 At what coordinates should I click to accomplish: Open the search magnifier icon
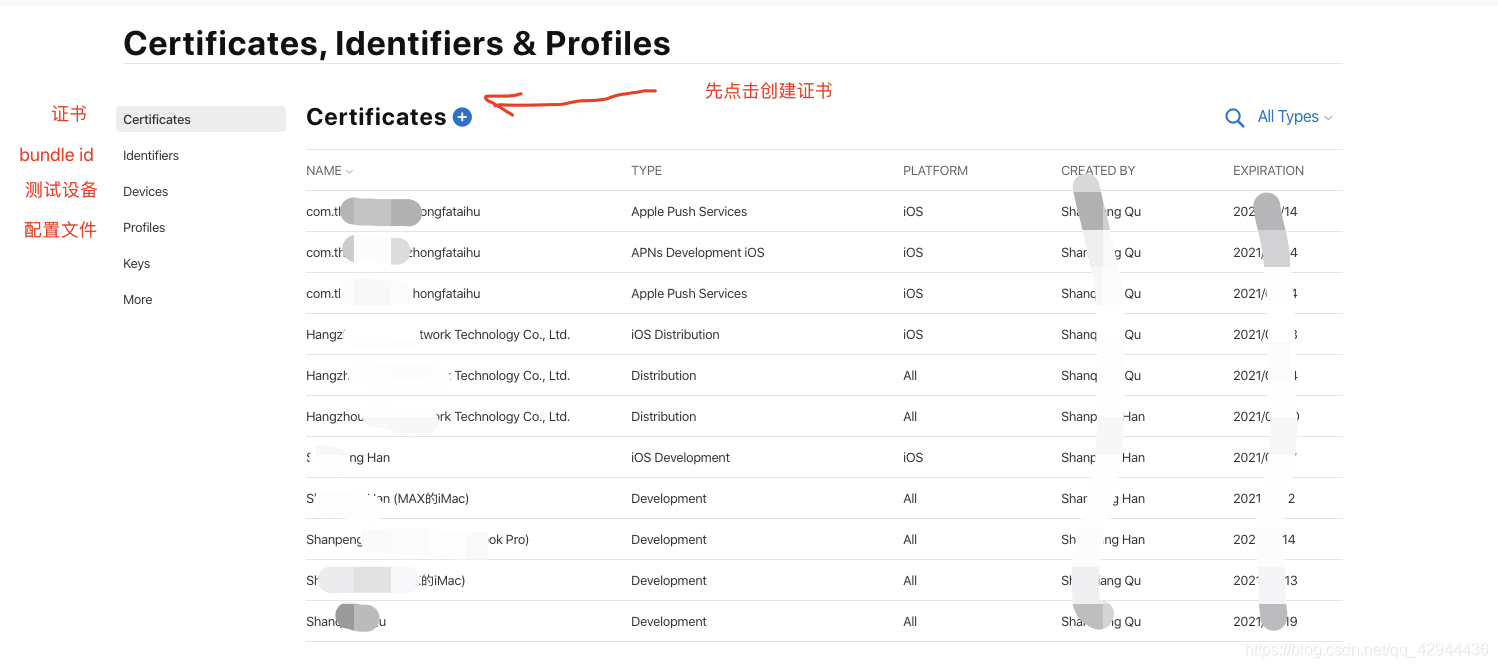point(1235,118)
